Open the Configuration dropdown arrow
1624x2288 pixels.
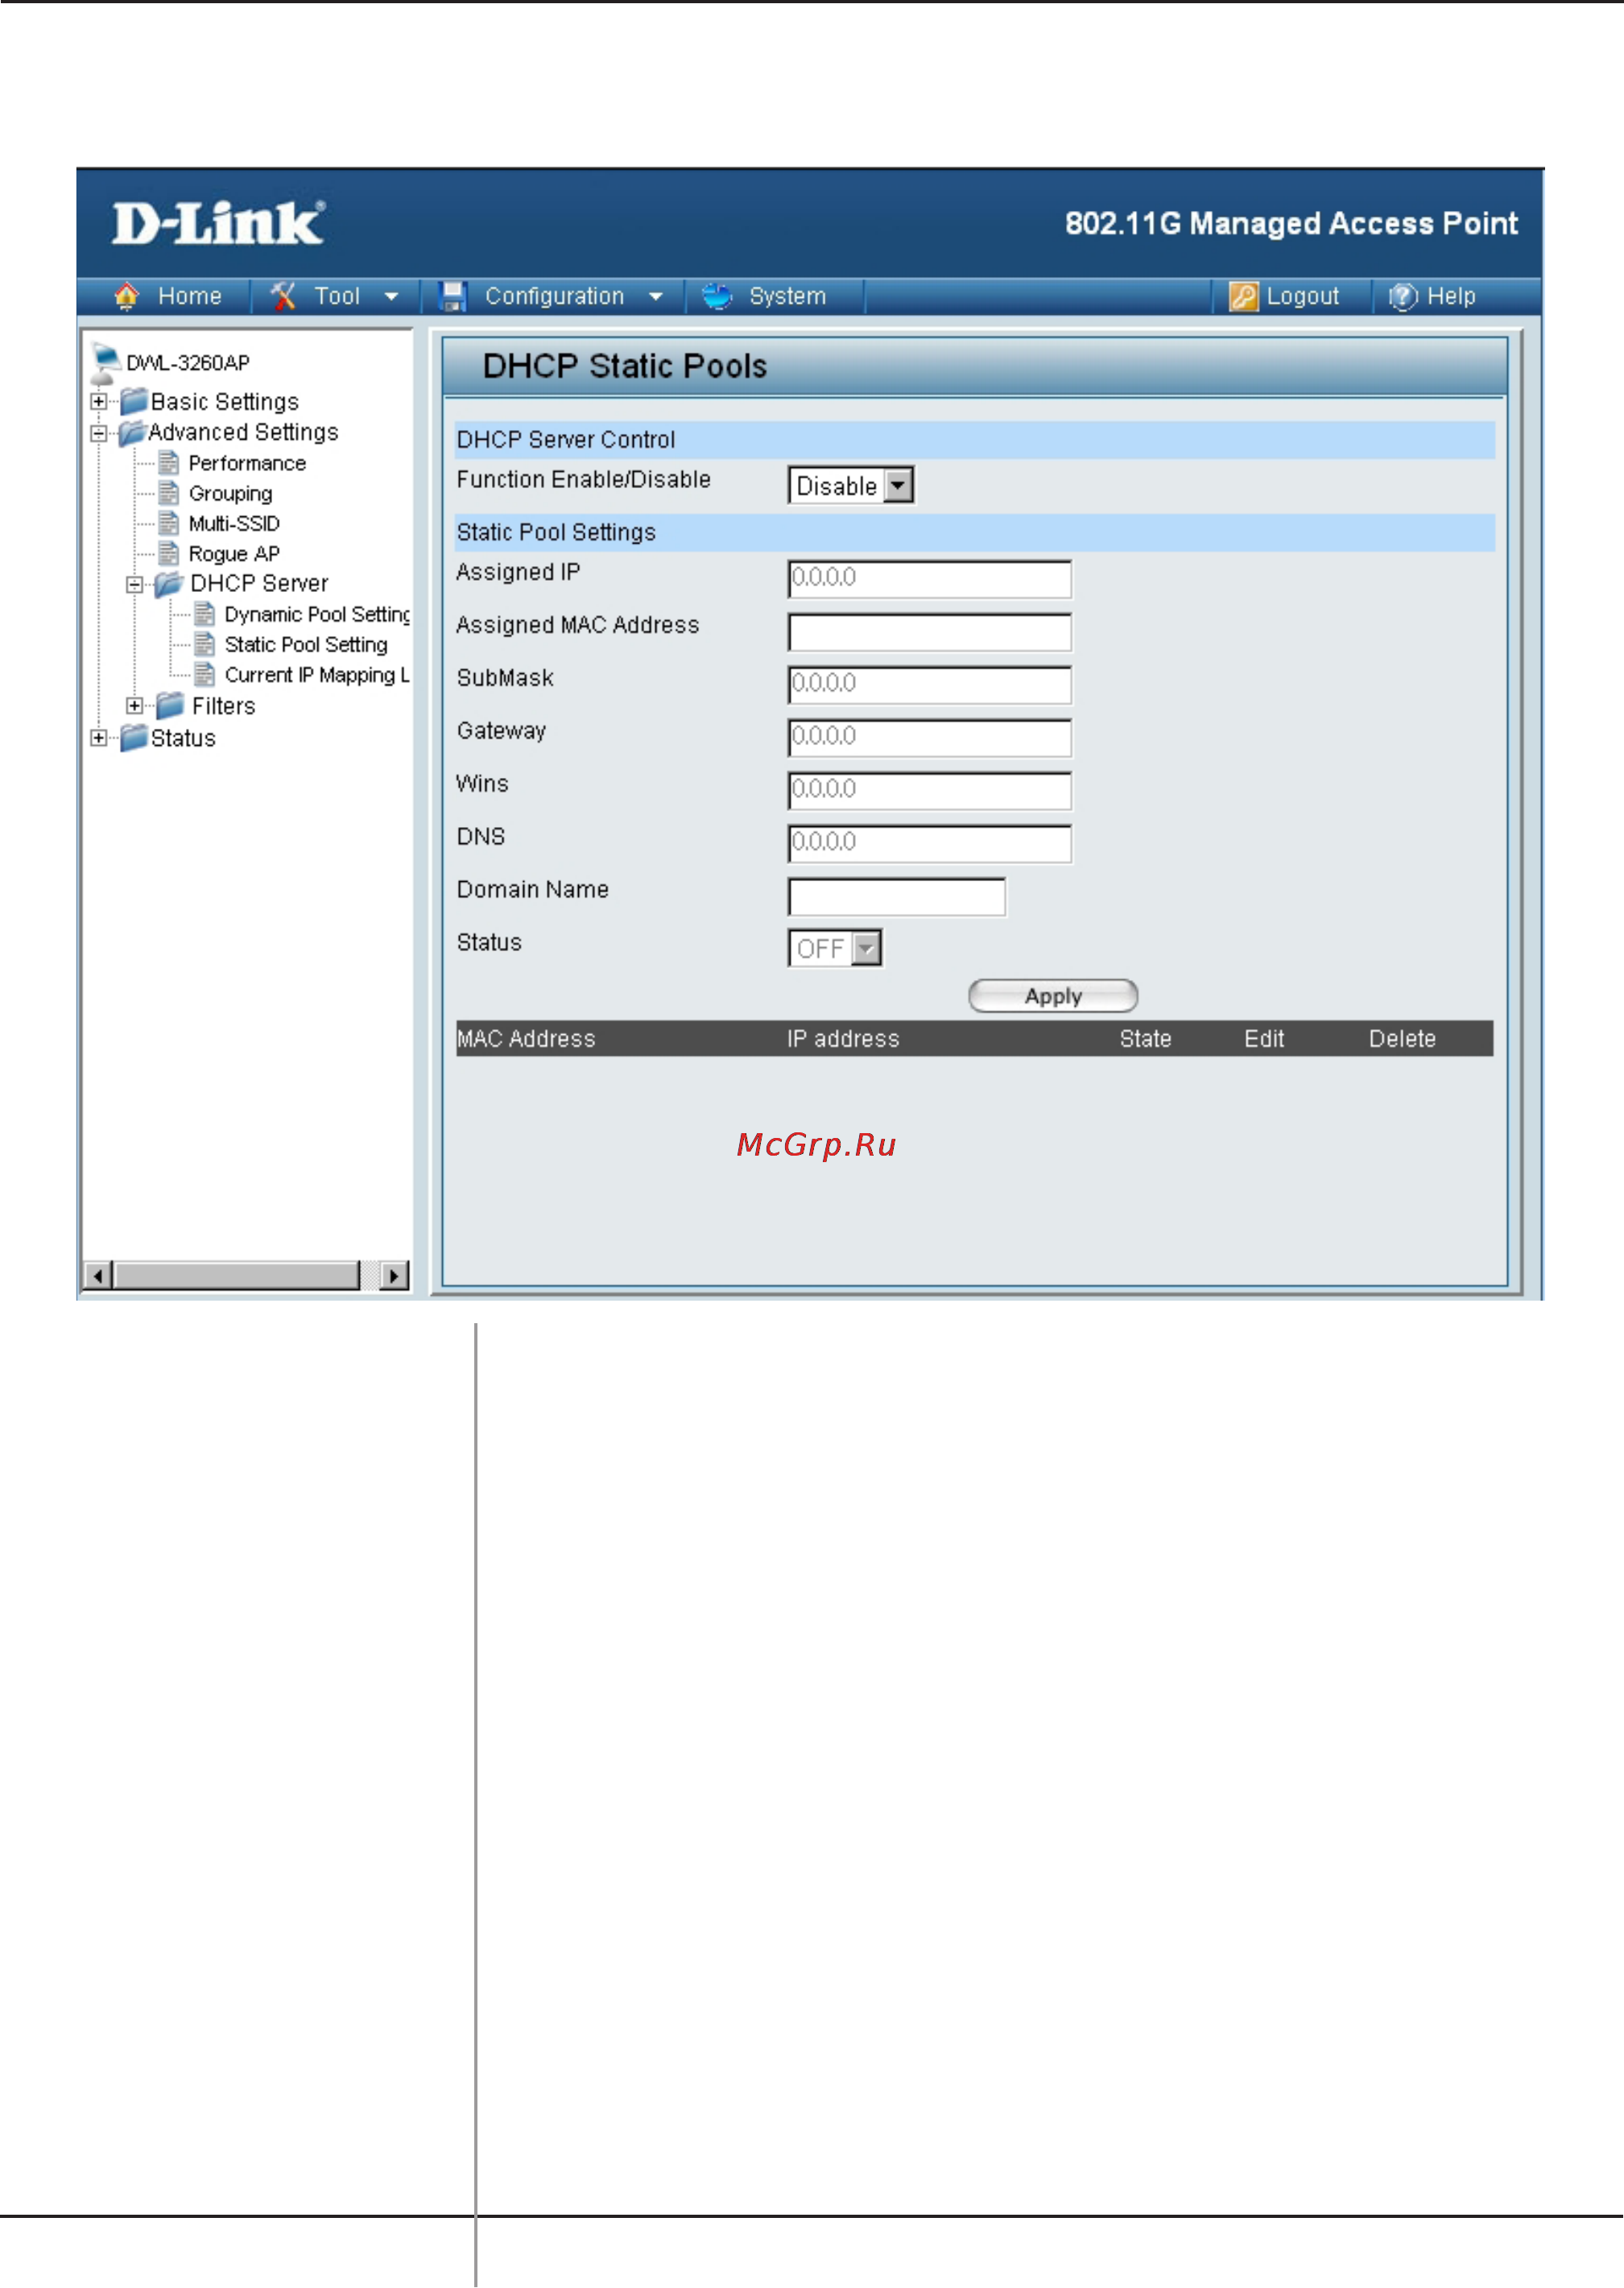pyautogui.click(x=656, y=297)
